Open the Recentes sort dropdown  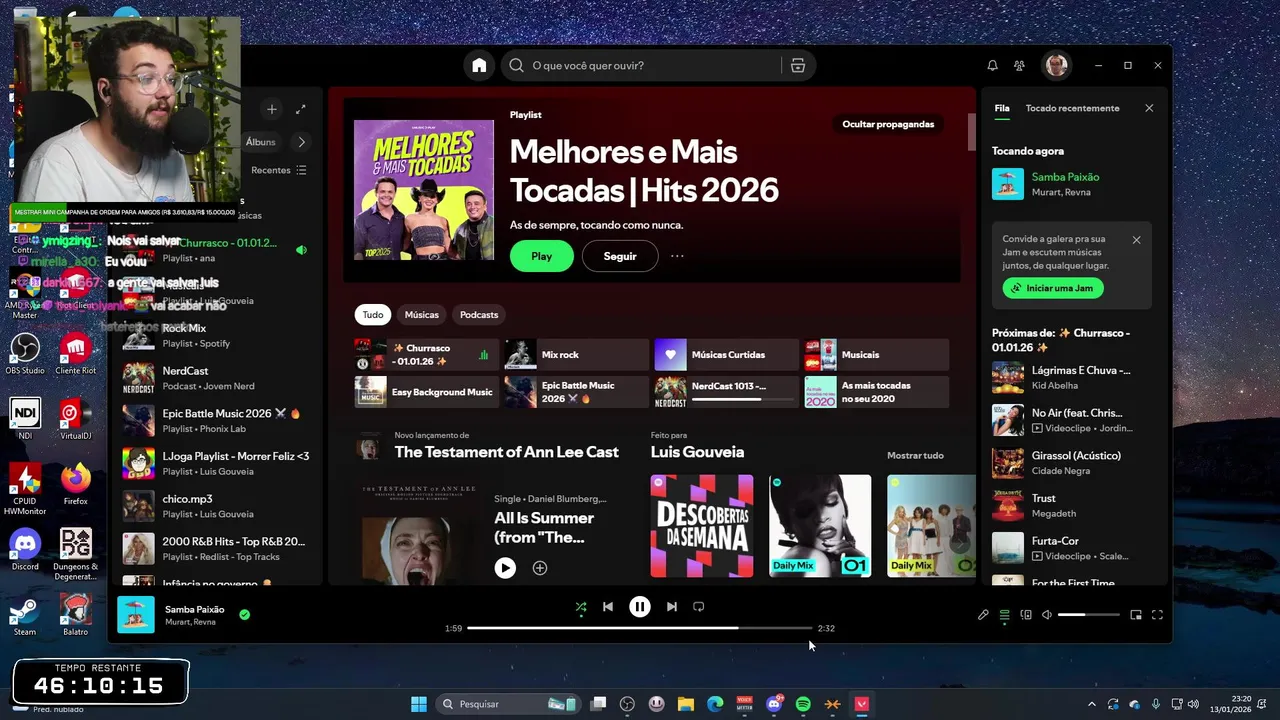point(279,170)
